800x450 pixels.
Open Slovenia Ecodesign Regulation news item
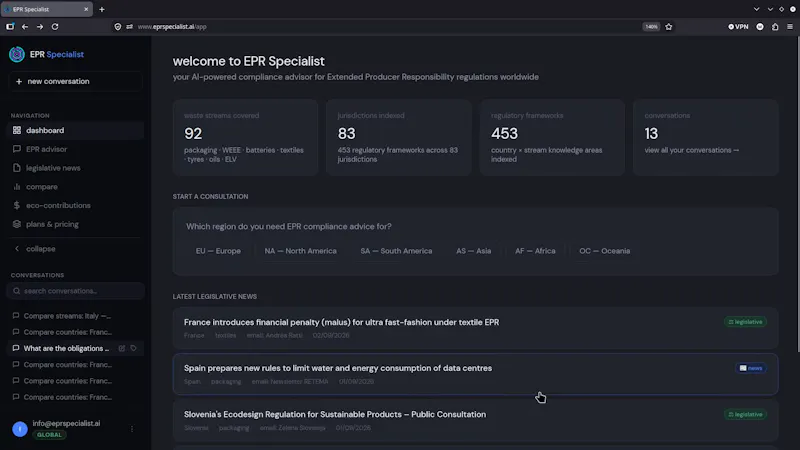(x=476, y=420)
